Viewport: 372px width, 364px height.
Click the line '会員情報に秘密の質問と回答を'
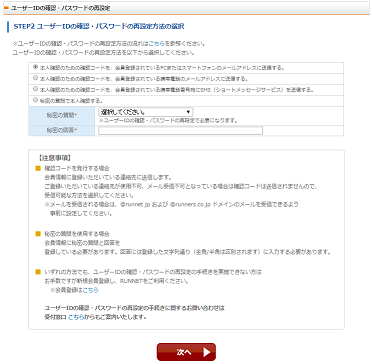[82, 243]
